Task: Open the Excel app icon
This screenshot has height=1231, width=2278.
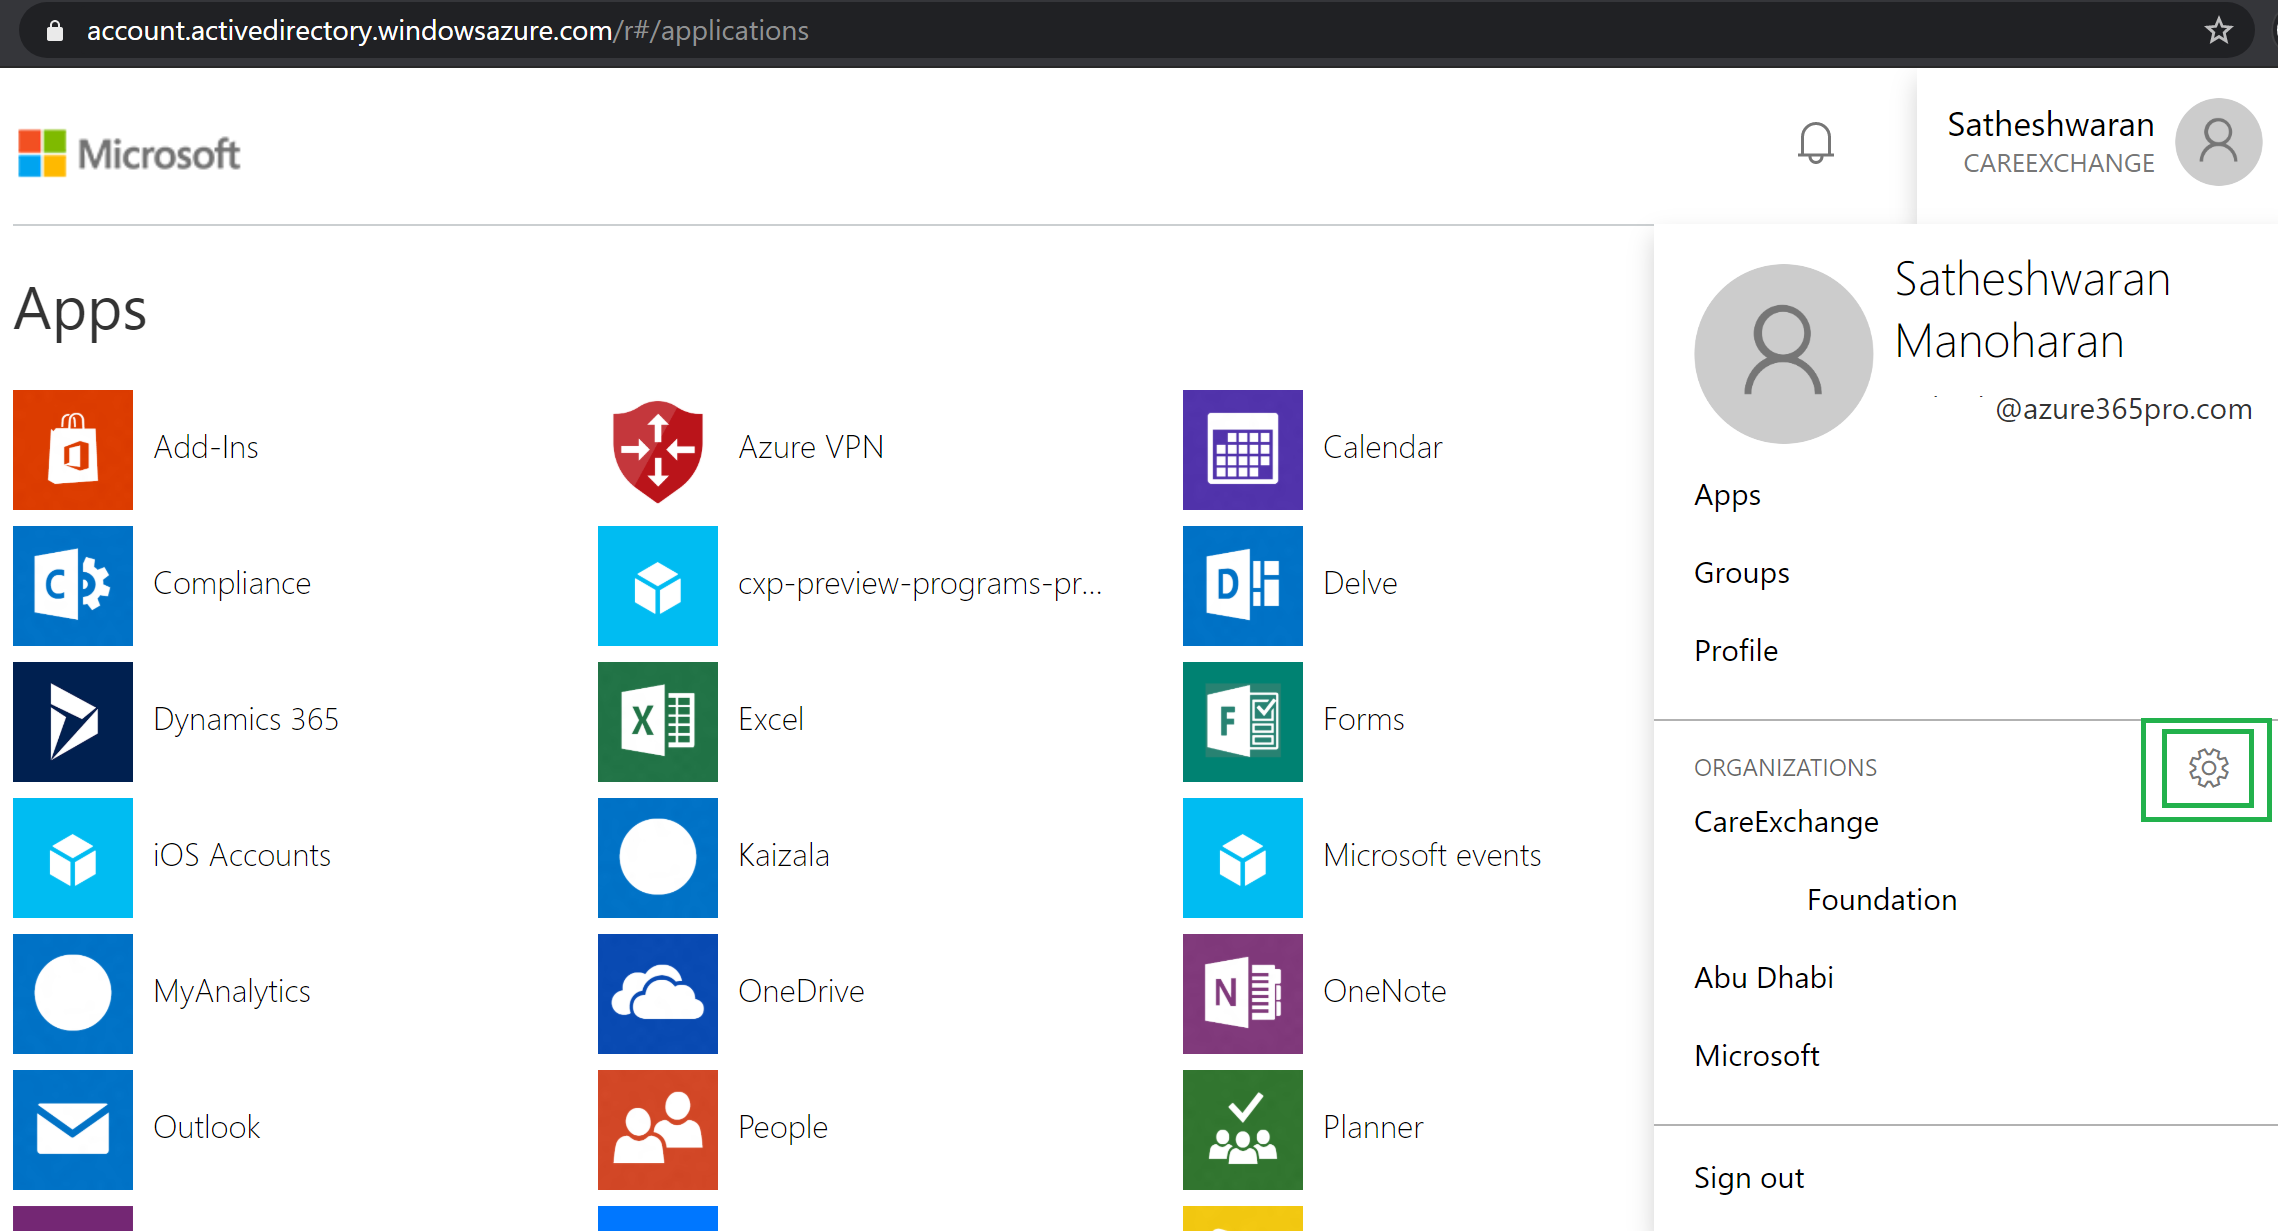Action: tap(658, 722)
